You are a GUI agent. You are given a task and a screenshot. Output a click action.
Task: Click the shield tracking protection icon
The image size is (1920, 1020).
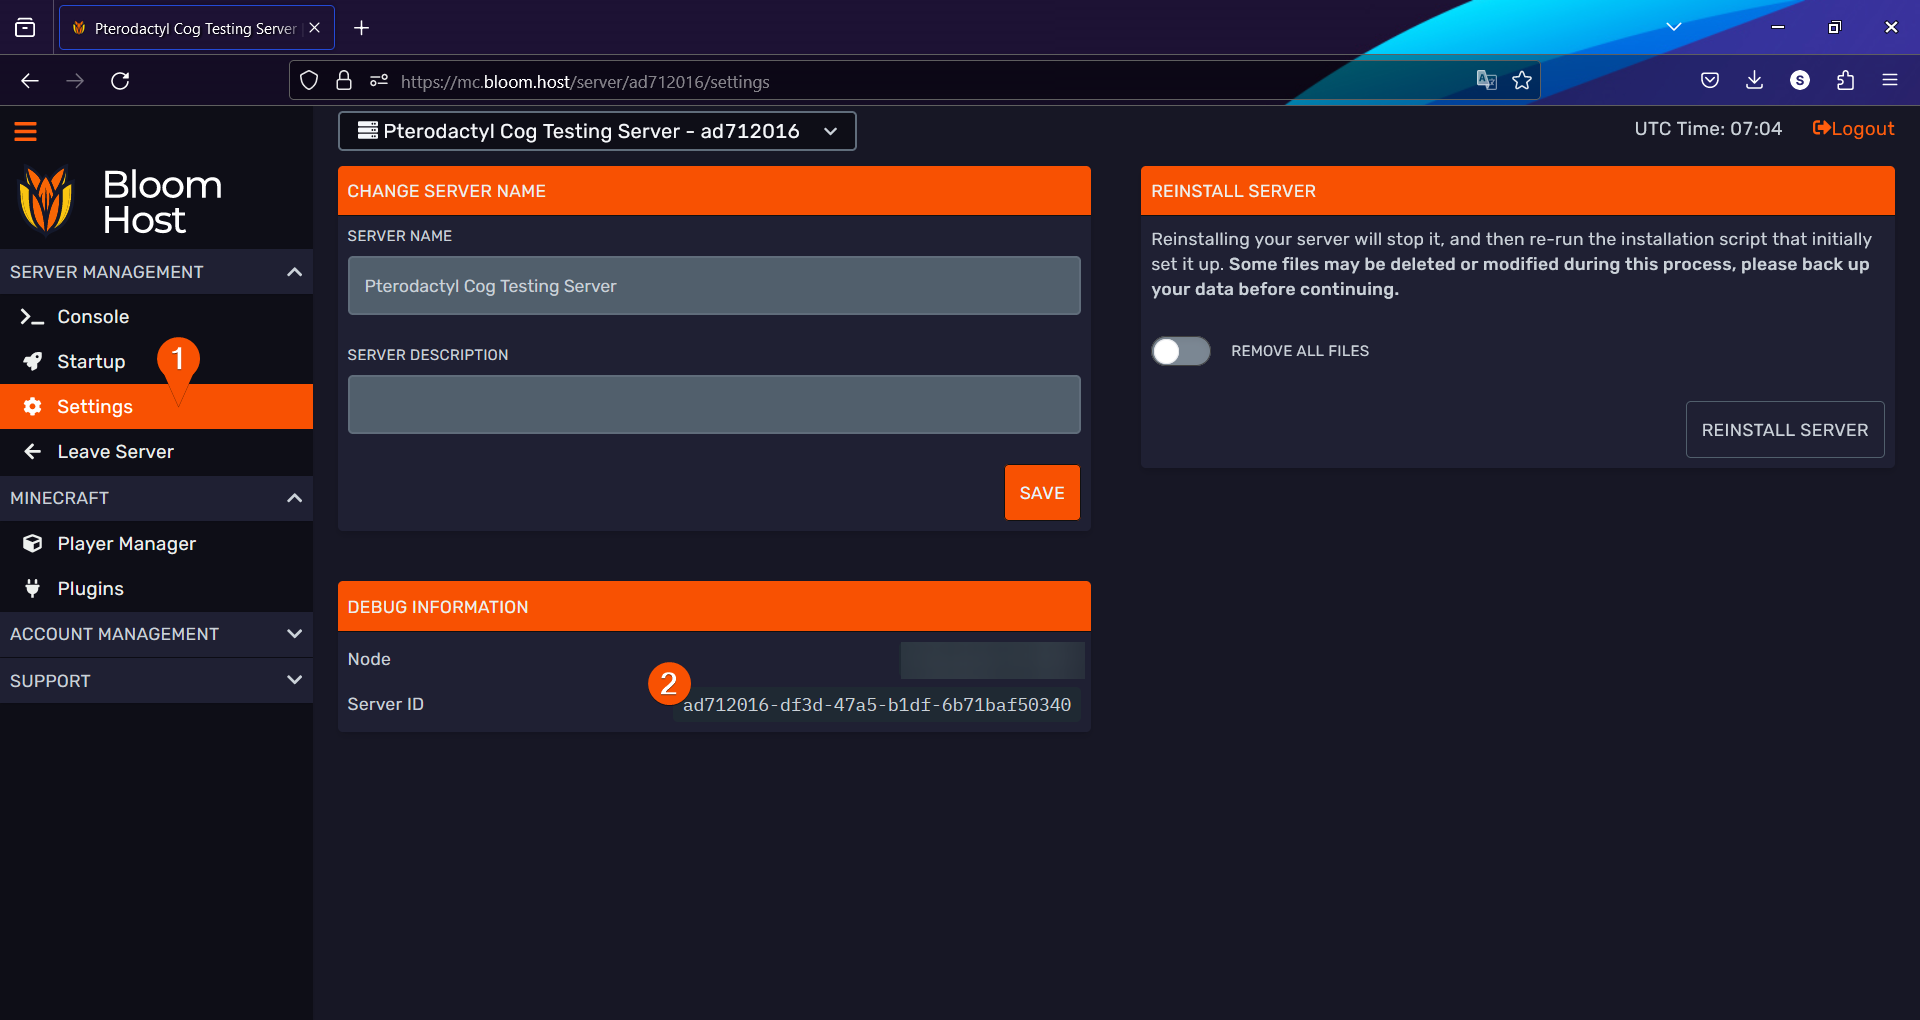click(309, 81)
